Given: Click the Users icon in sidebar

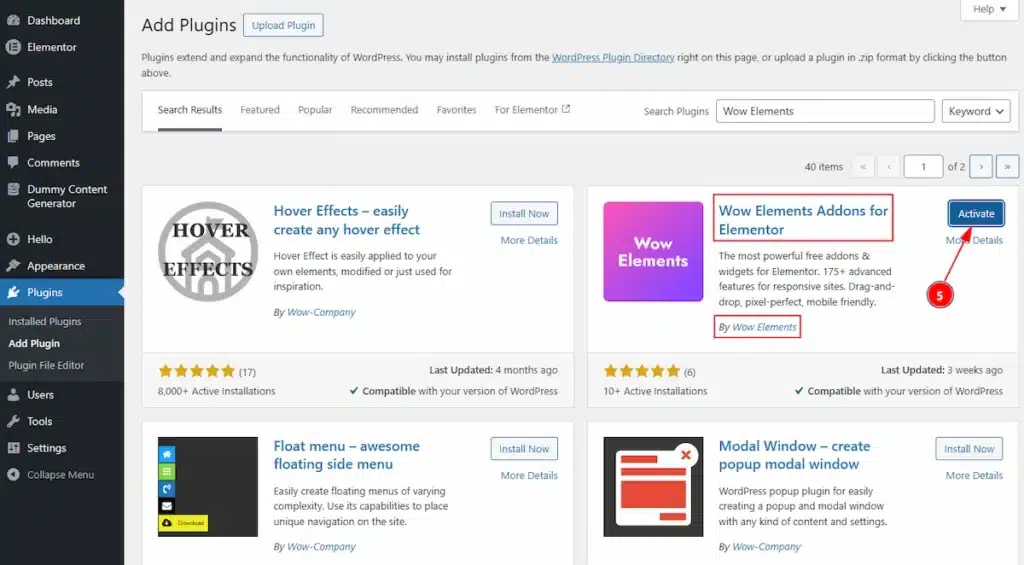Looking at the screenshot, I should click(x=13, y=395).
